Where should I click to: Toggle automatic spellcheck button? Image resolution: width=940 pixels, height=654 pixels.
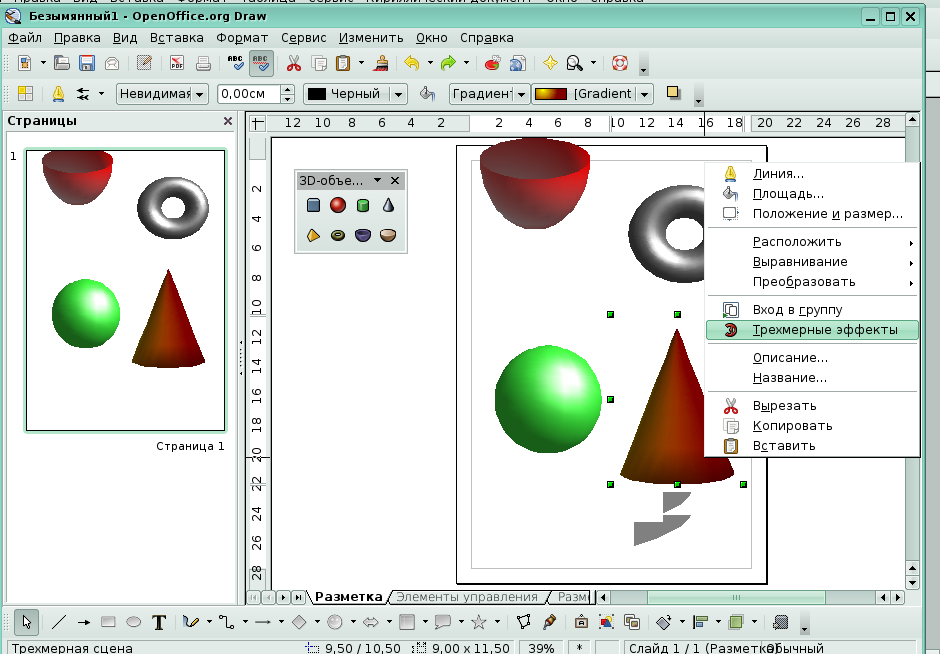point(261,63)
